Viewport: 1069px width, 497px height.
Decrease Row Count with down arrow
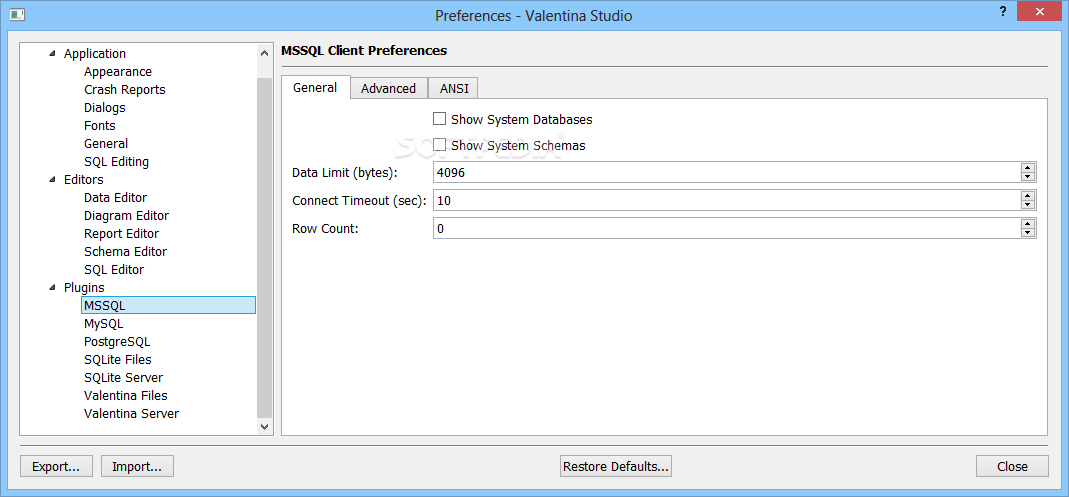(1027, 232)
